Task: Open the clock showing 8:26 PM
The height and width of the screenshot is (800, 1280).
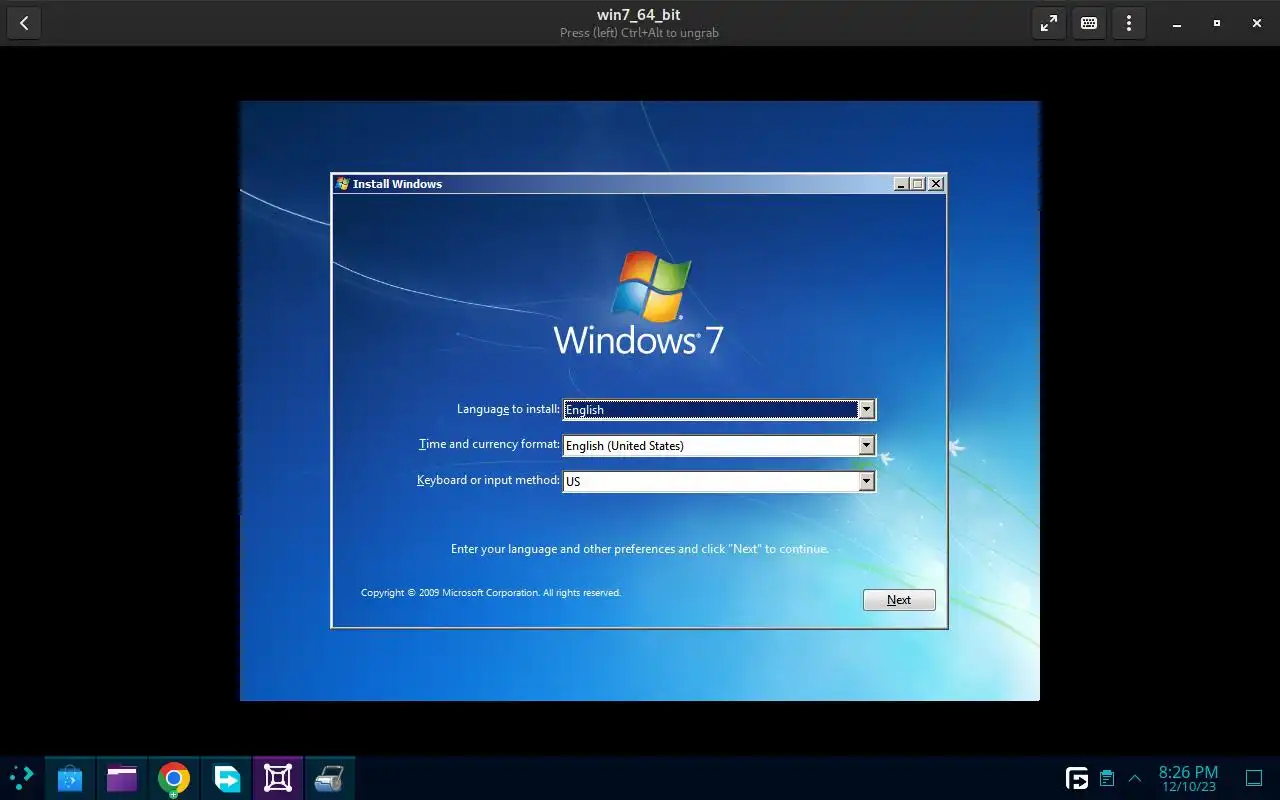Action: click(1188, 778)
